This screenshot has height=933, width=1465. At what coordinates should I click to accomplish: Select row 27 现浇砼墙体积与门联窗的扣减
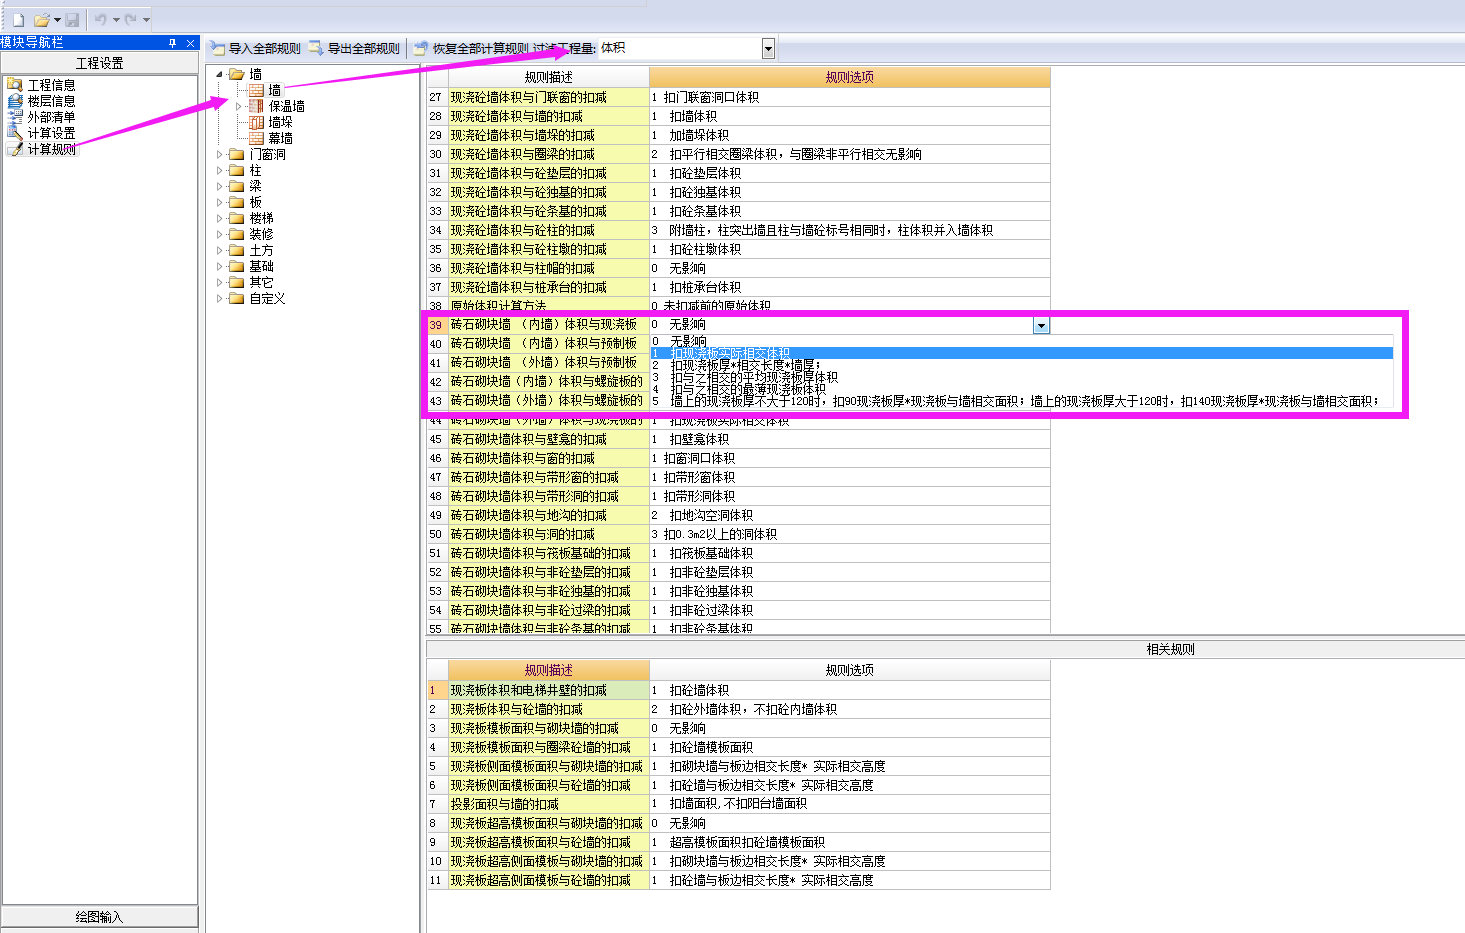click(x=549, y=97)
